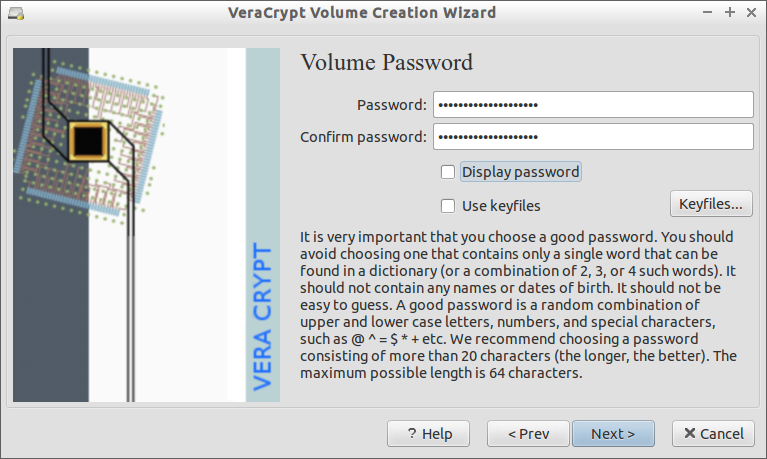The width and height of the screenshot is (767, 459).
Task: Click the gold chip graphic in artwork
Action: point(89,141)
